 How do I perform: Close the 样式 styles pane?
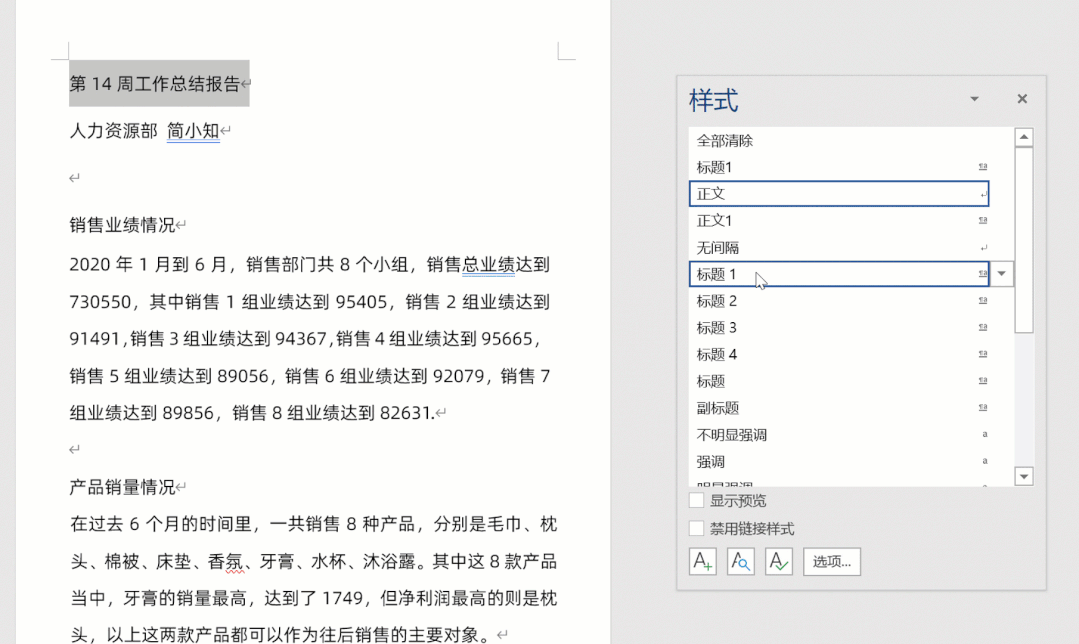(1022, 98)
